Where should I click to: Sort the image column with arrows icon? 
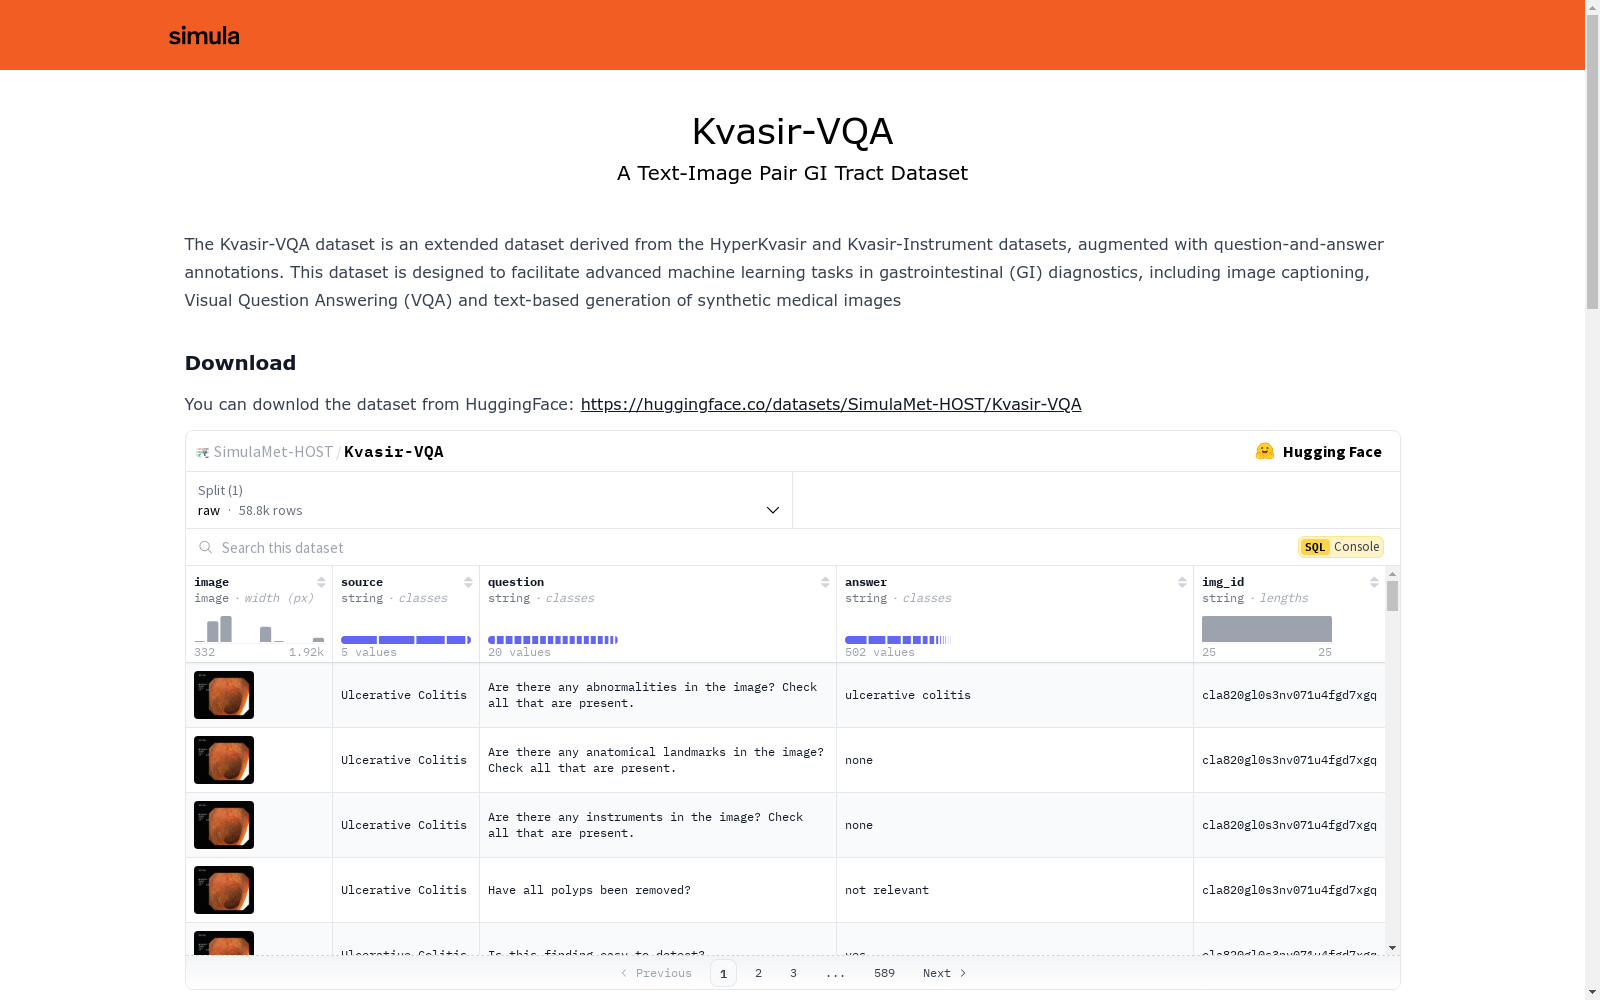click(321, 582)
